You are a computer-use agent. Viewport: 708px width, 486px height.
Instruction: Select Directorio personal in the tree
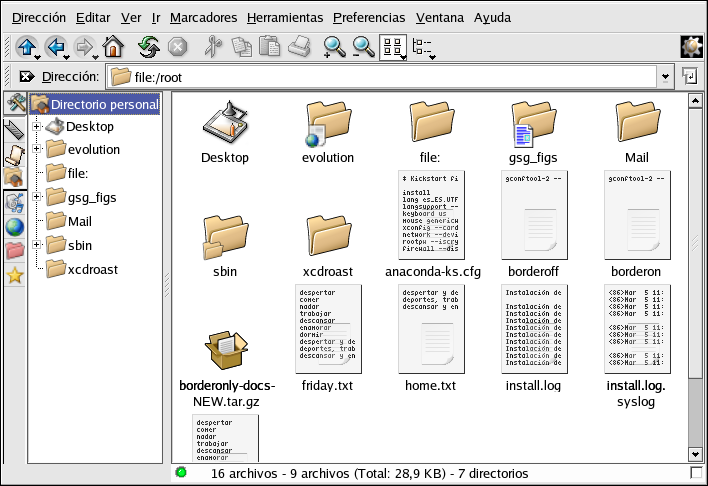point(104,104)
